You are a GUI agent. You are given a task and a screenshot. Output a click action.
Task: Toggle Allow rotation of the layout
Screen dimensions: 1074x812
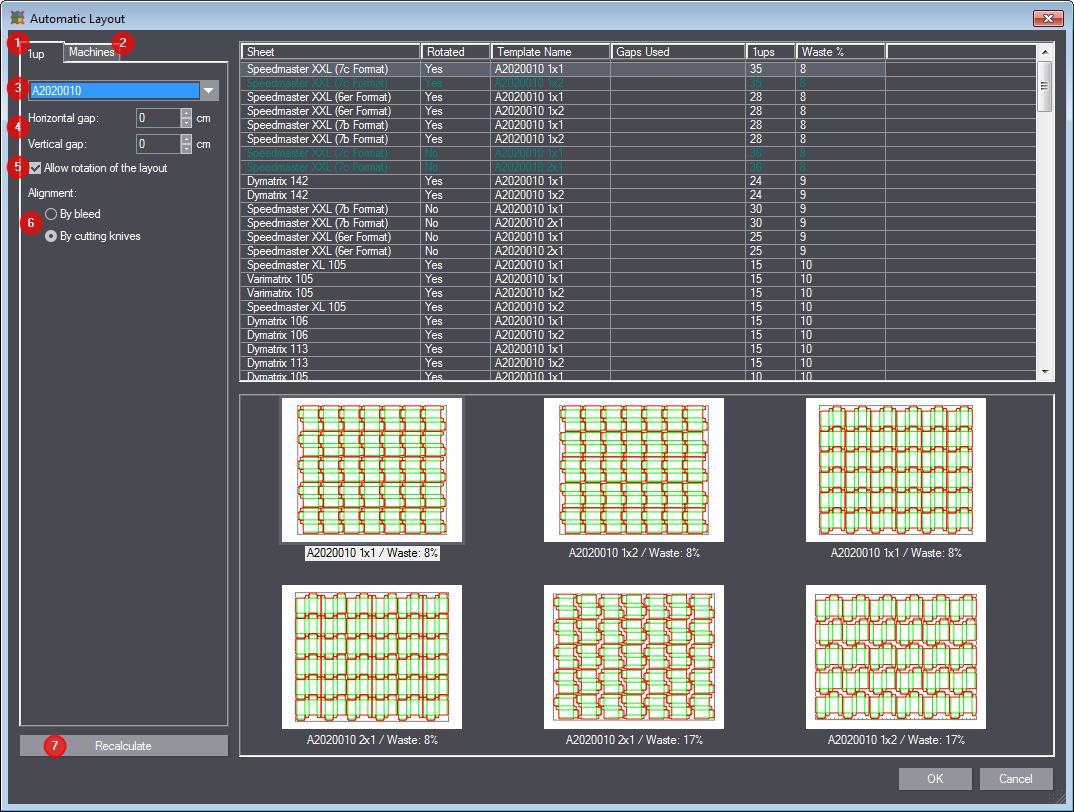(x=37, y=168)
